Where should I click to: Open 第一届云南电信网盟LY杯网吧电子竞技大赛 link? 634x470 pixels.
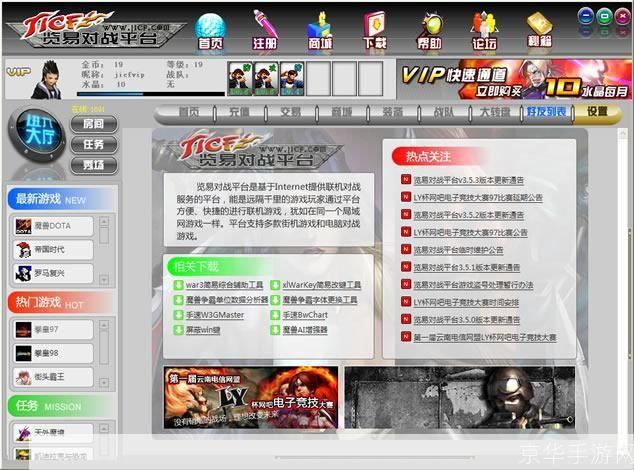484,337
